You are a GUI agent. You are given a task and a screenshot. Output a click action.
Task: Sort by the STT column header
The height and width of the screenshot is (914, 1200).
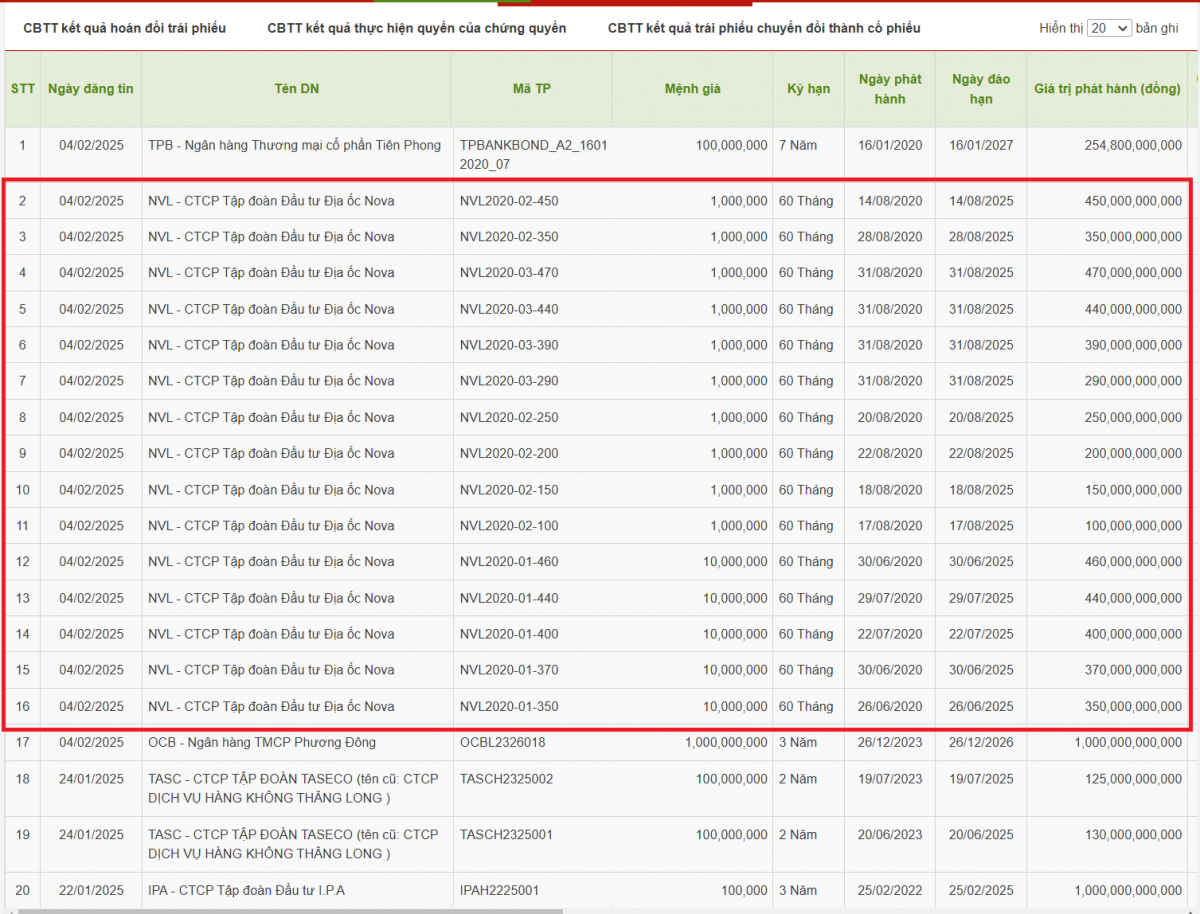pyautogui.click(x=22, y=89)
